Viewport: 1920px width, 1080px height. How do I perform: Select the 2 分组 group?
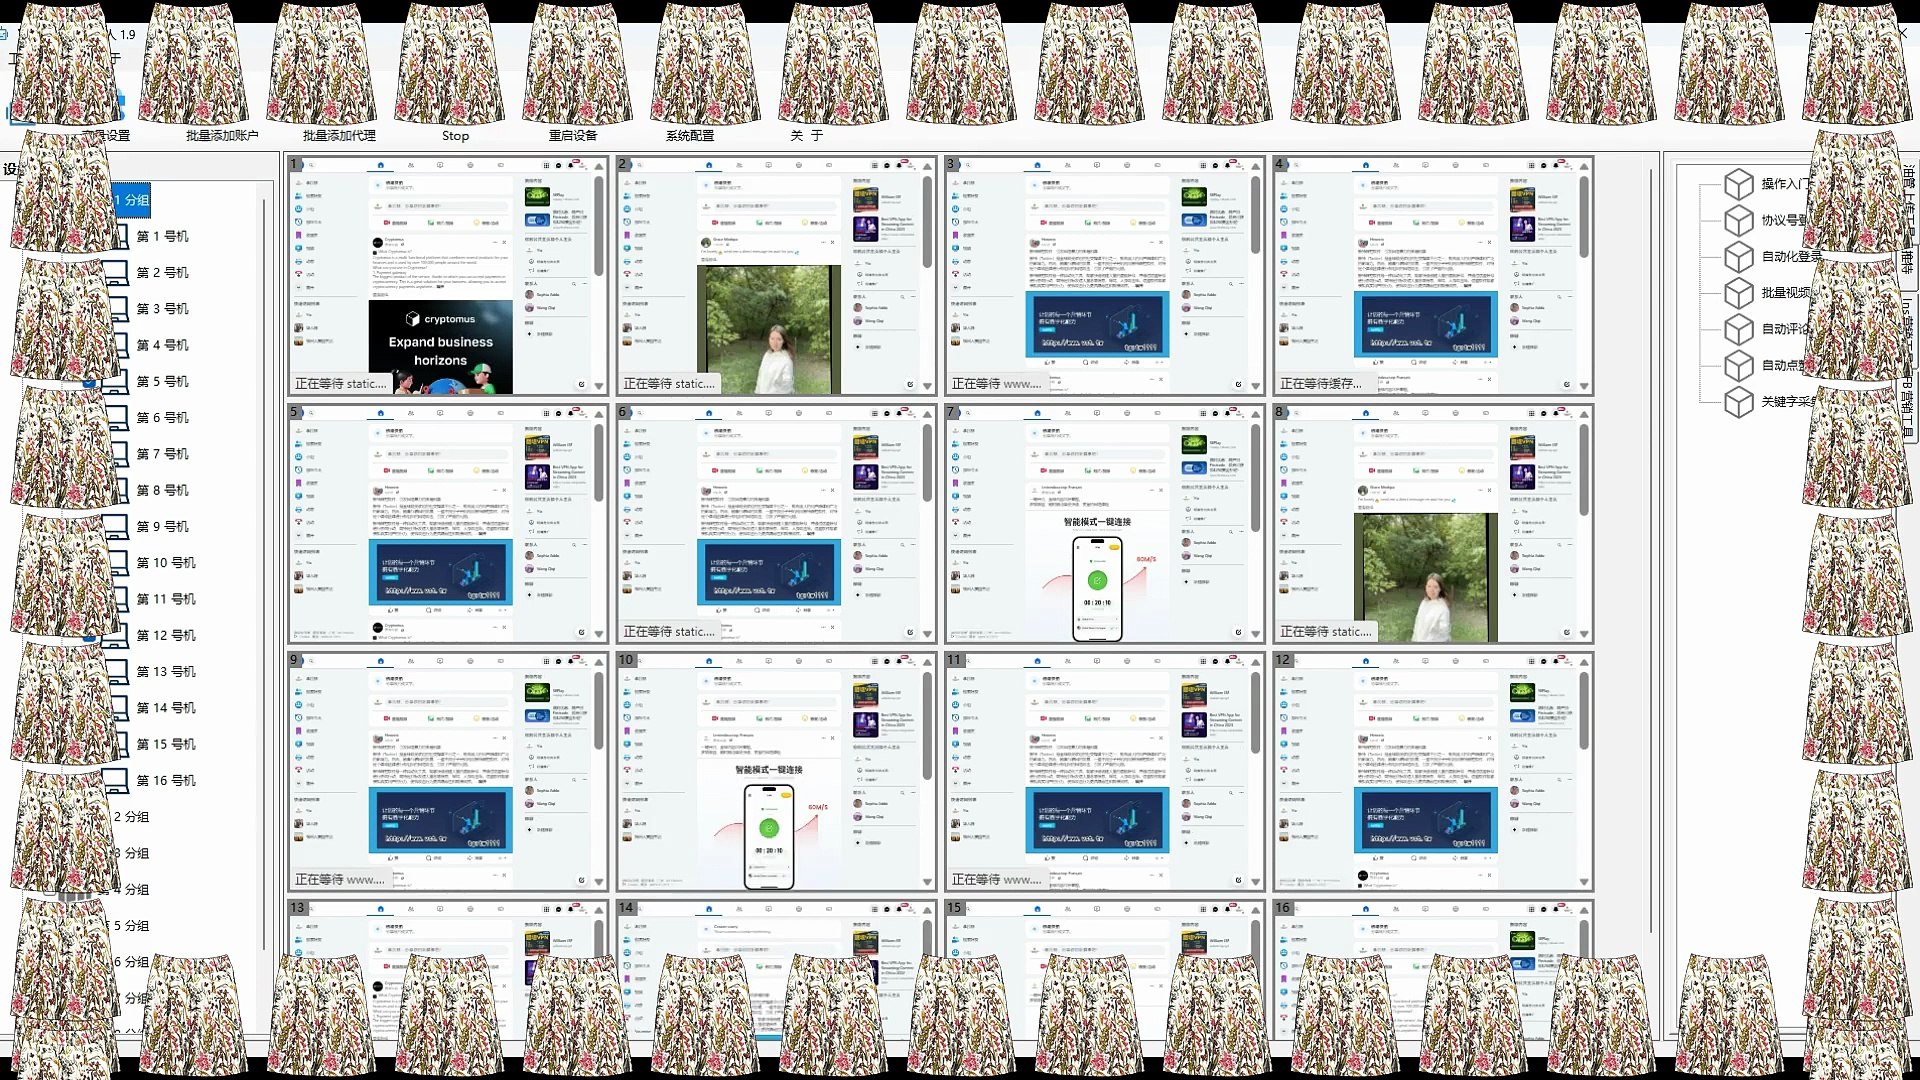131,817
